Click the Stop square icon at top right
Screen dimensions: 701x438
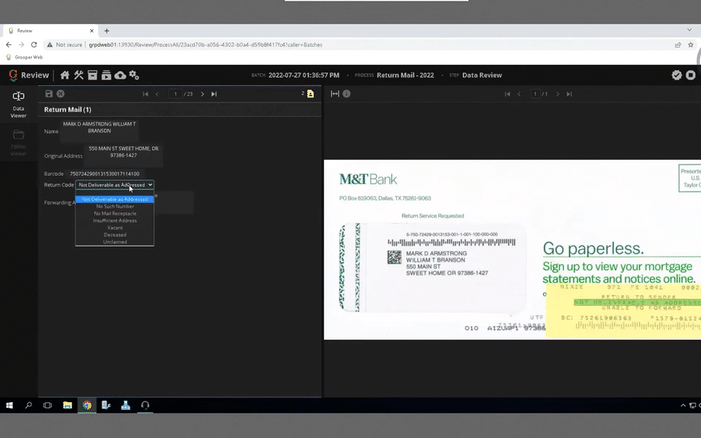coord(691,75)
